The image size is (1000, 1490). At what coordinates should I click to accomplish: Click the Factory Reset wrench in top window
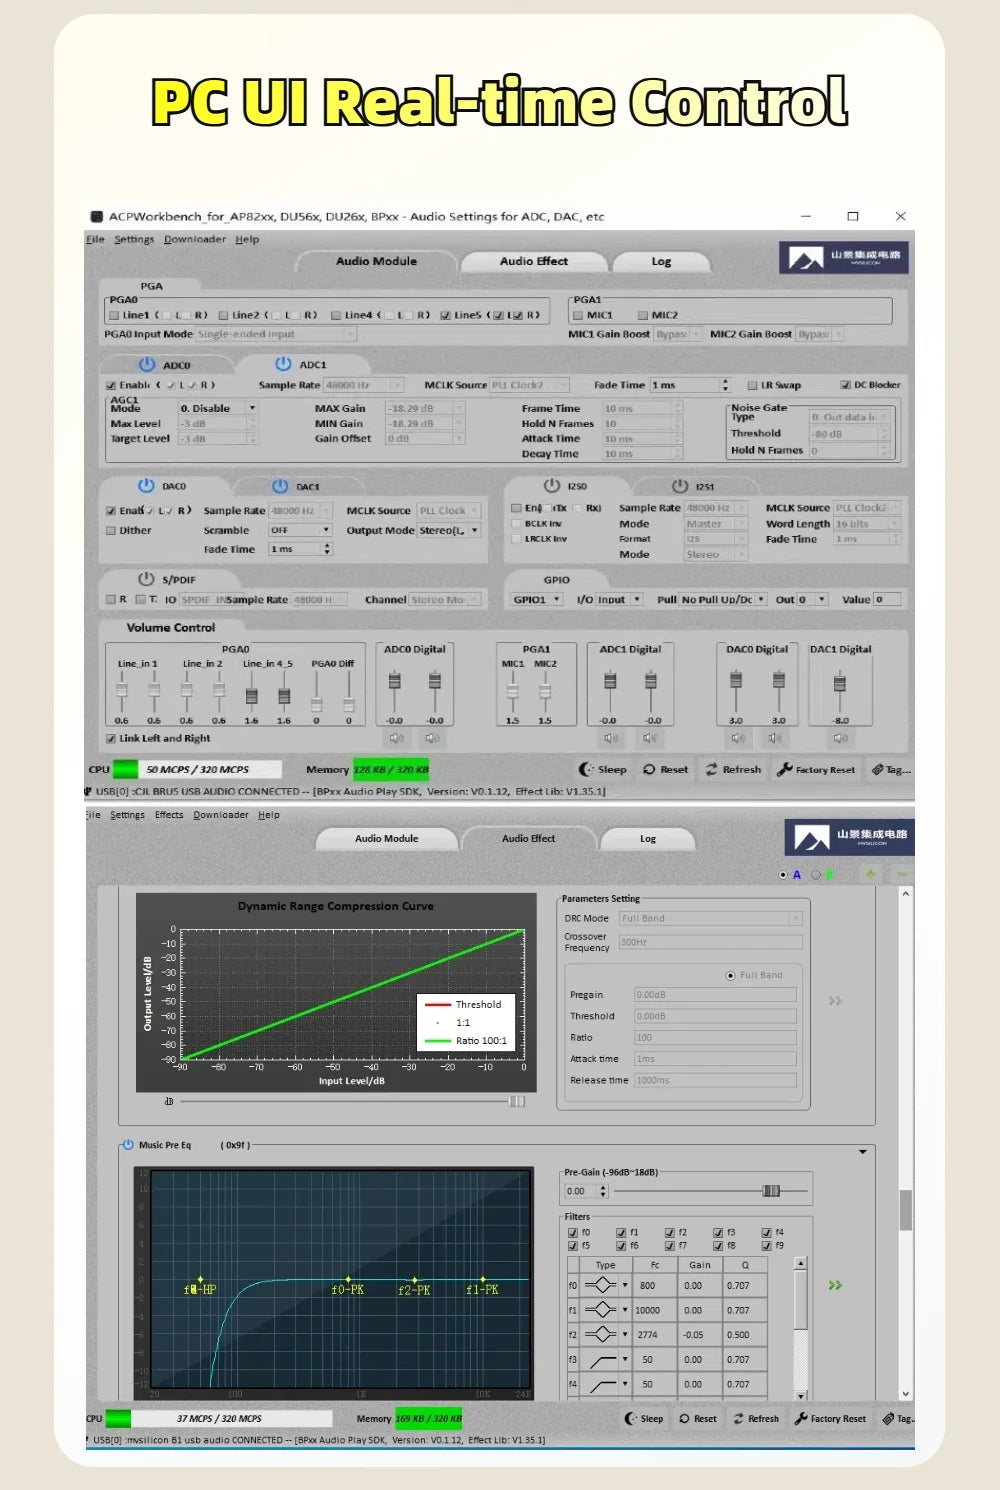pos(785,769)
